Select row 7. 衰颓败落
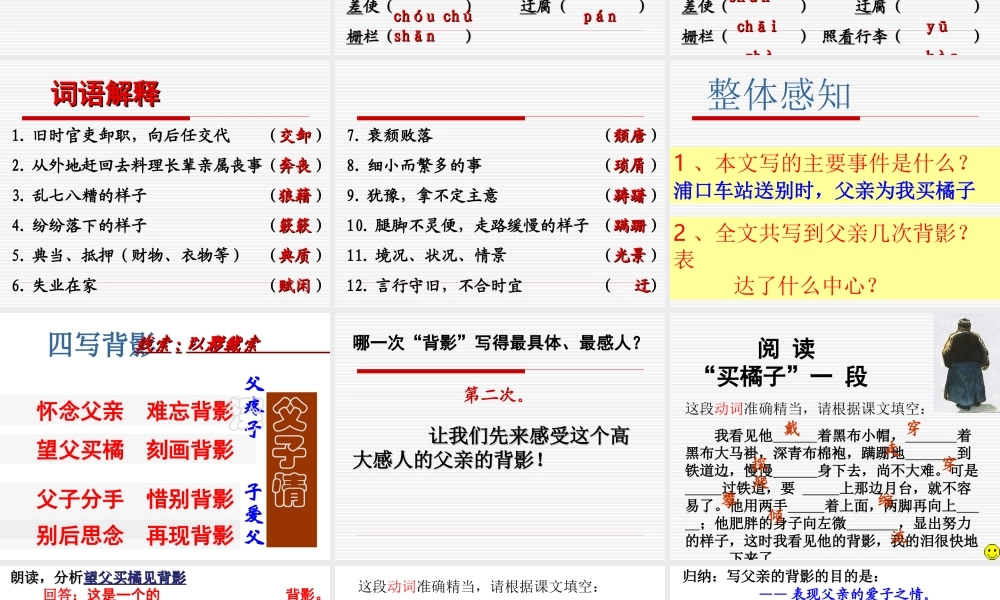Viewport: 1000px width, 600px height. [x=501, y=135]
